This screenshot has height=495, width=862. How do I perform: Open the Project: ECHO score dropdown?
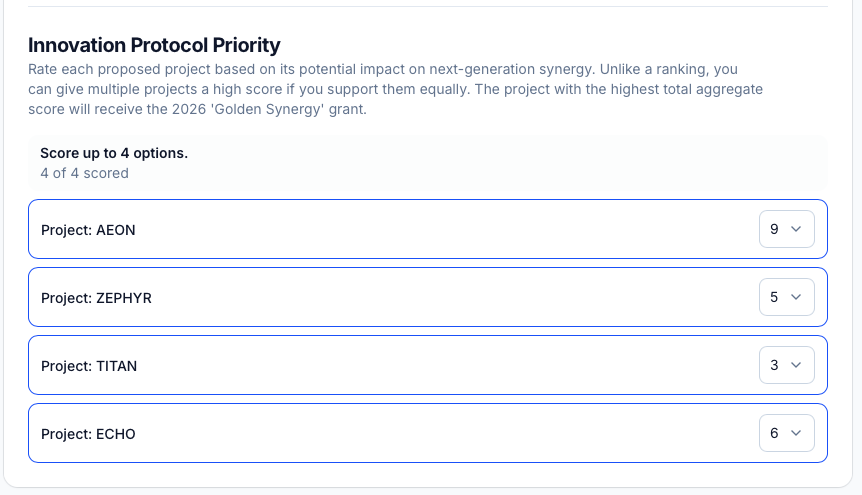coord(786,433)
